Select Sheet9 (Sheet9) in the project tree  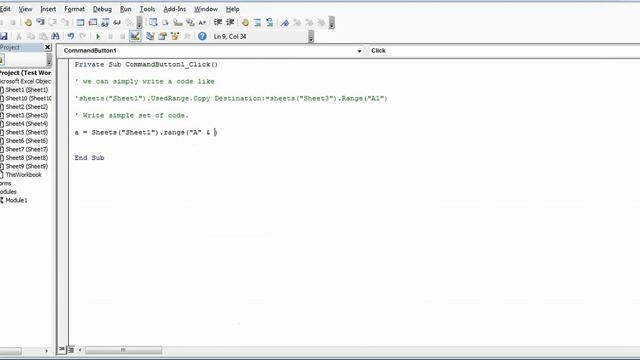click(x=27, y=166)
